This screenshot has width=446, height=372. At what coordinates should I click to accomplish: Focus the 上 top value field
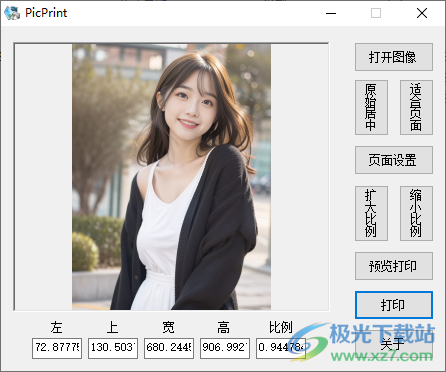[x=113, y=348]
